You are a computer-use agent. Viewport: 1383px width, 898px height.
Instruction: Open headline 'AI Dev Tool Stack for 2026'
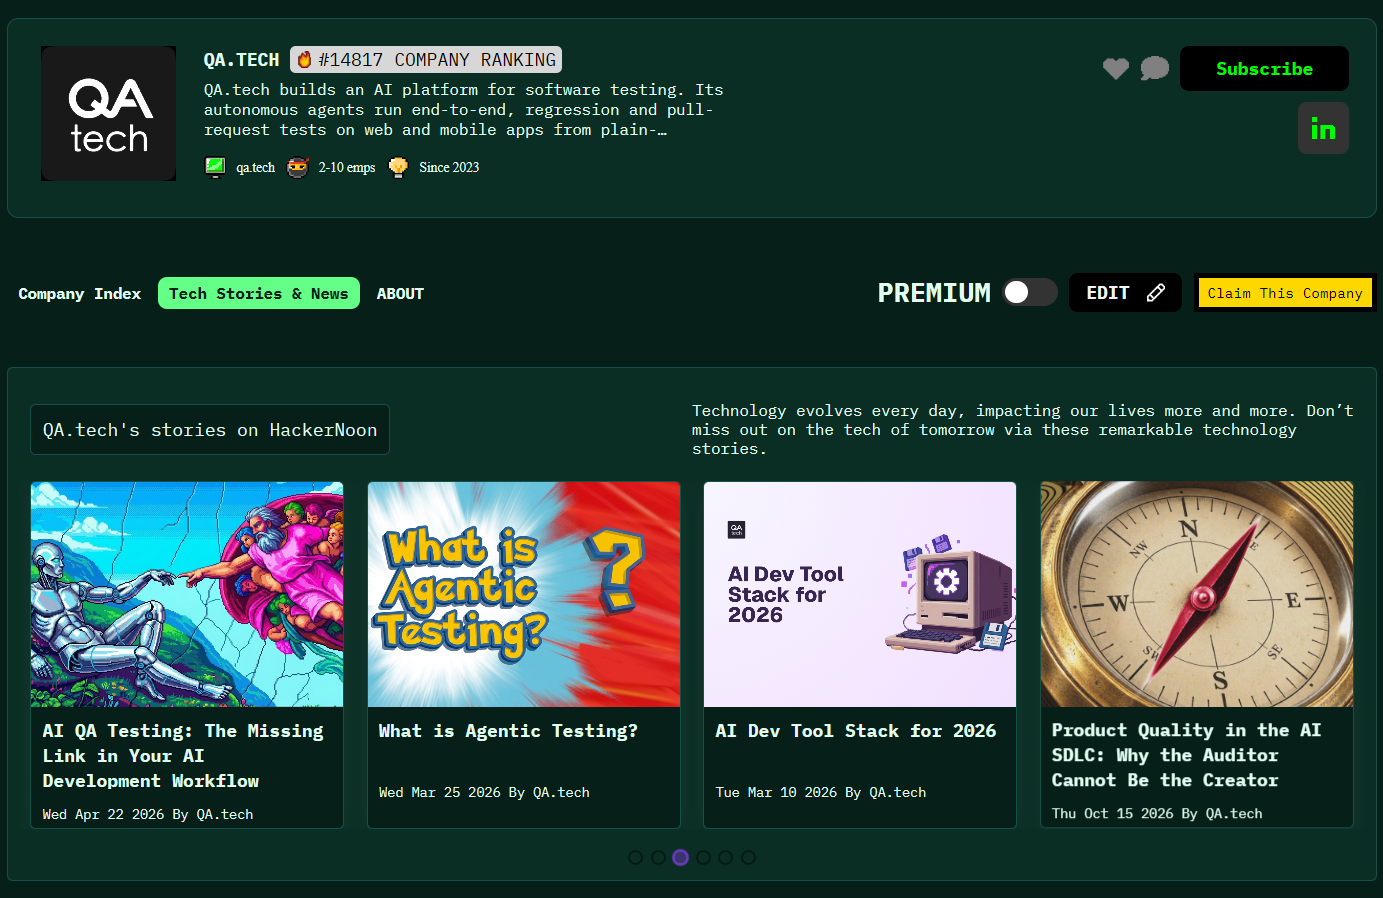(856, 731)
